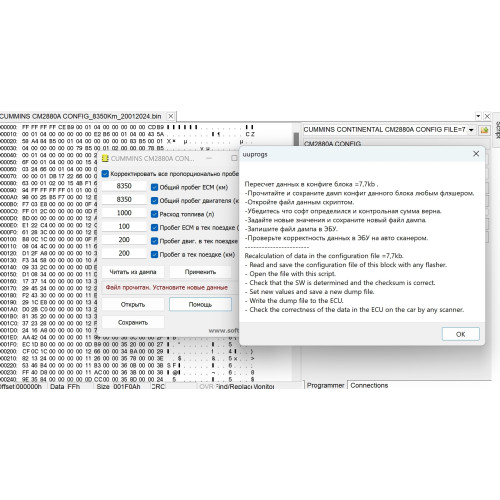Toggle Общий пробег ECM (км) checkbox

point(154,187)
